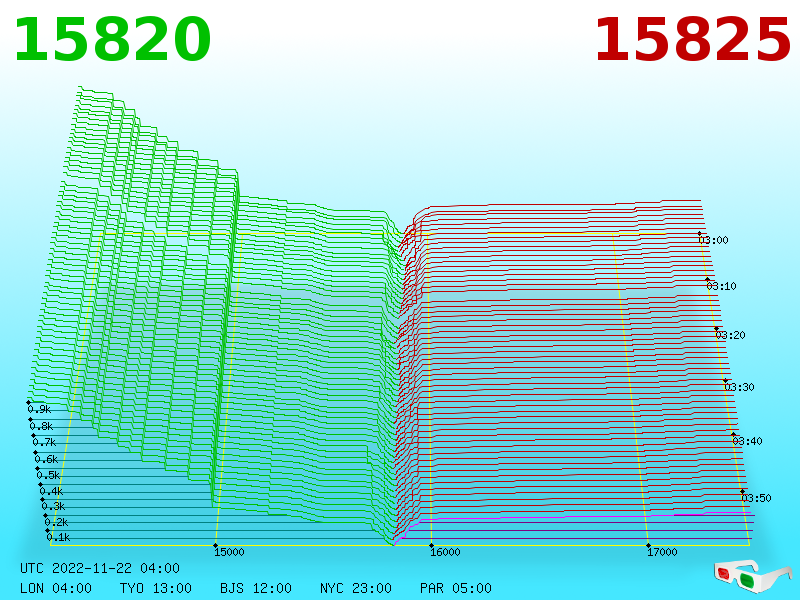Click the 0.4k volume axis label
Screen dimensions: 800x600
coord(52,491)
